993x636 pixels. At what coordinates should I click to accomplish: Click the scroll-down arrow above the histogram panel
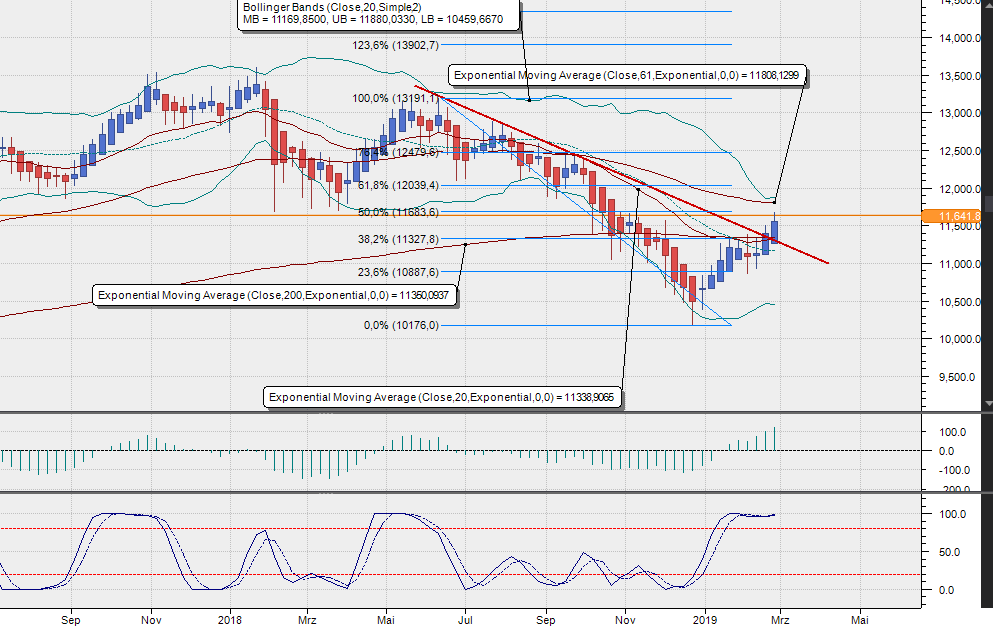[988, 404]
